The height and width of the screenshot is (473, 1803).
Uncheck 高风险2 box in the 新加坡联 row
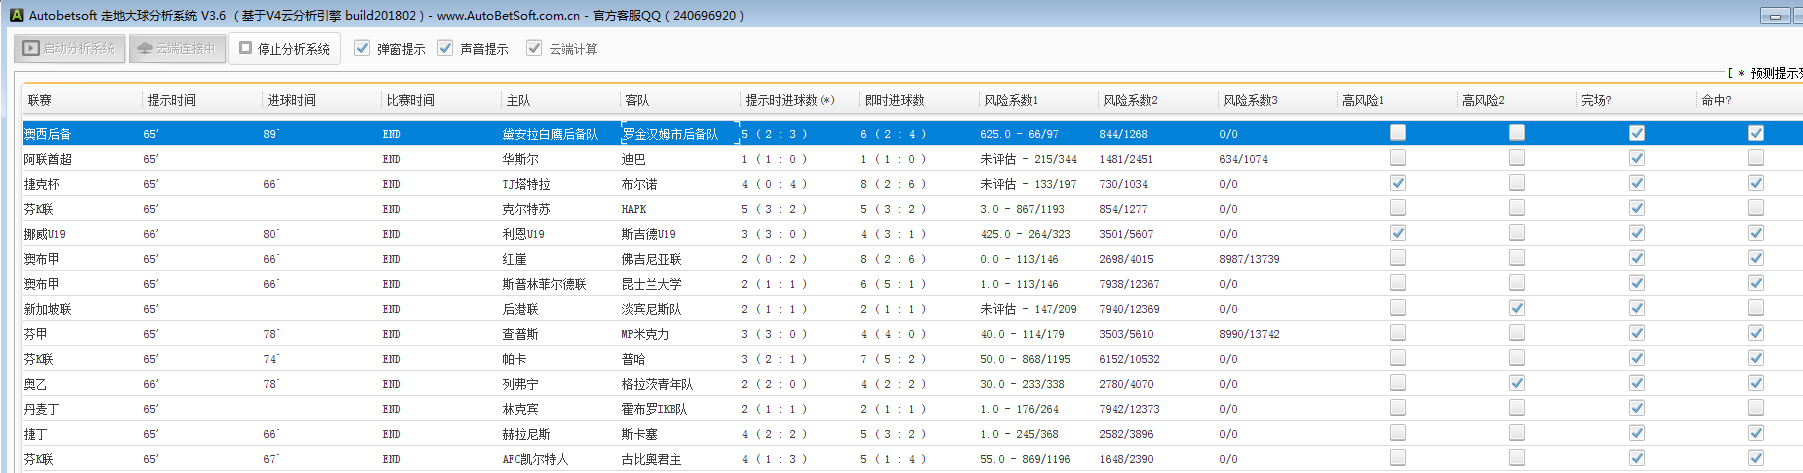point(1517,308)
